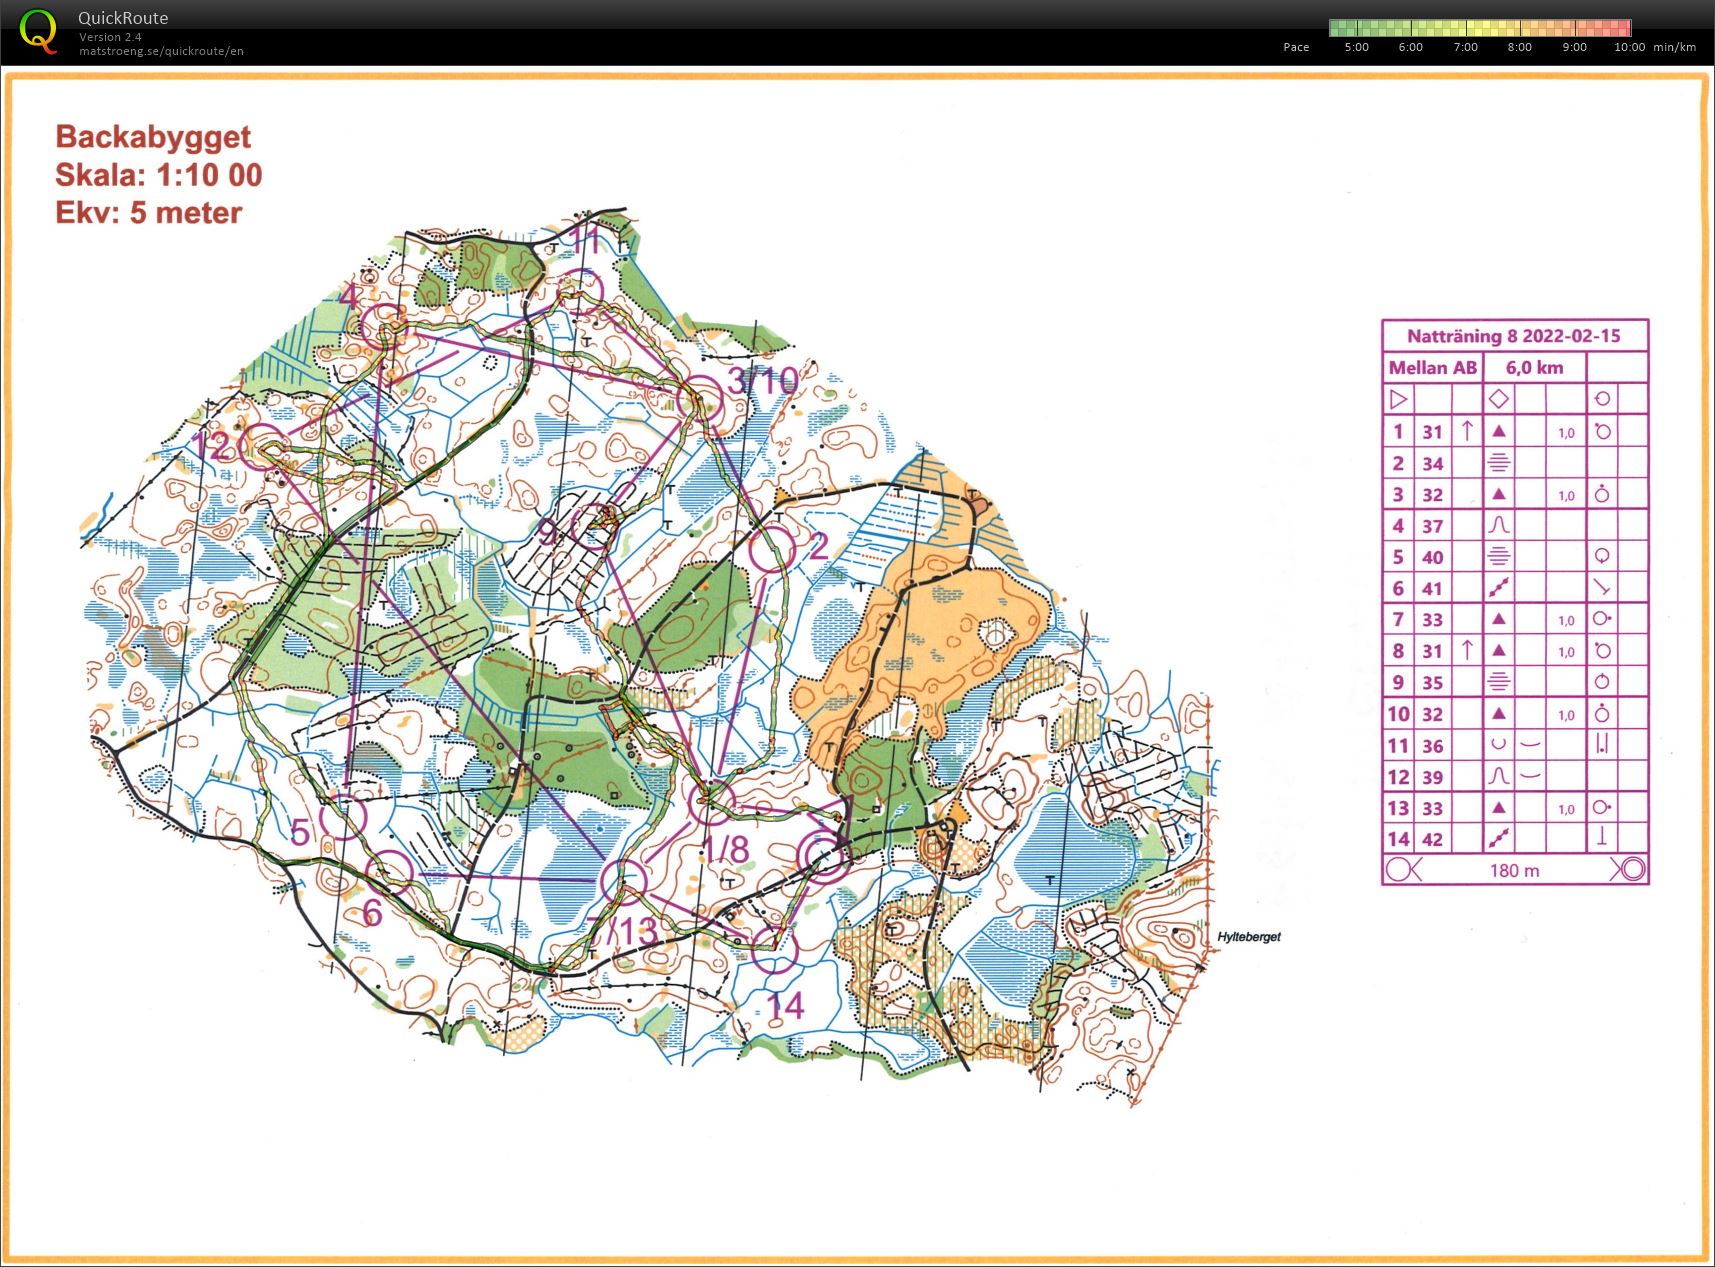Click the Natträning 8 2022-02-15 header

[1514, 336]
